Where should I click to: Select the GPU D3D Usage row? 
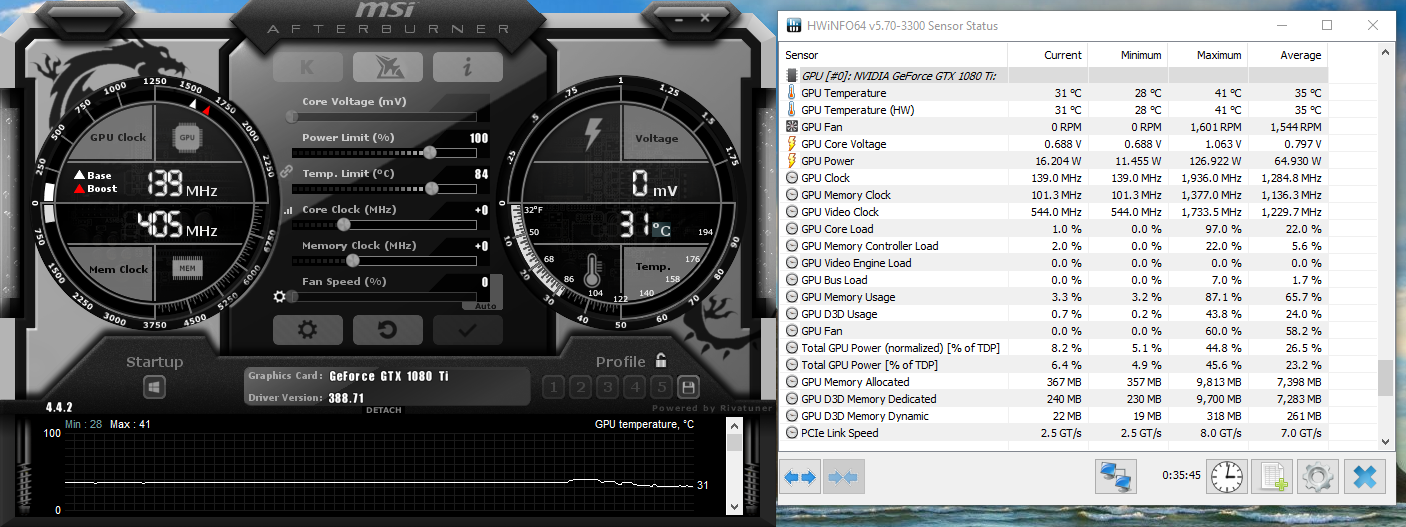pyautogui.click(x=1054, y=314)
